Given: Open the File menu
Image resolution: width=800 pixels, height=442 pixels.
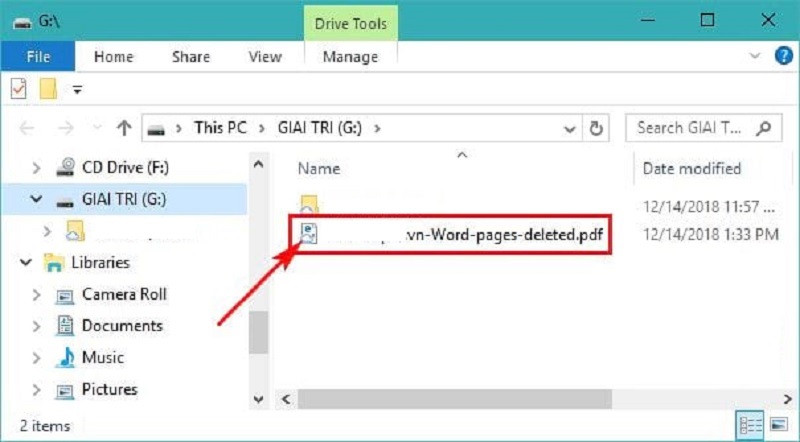Looking at the screenshot, I should click(x=38, y=57).
